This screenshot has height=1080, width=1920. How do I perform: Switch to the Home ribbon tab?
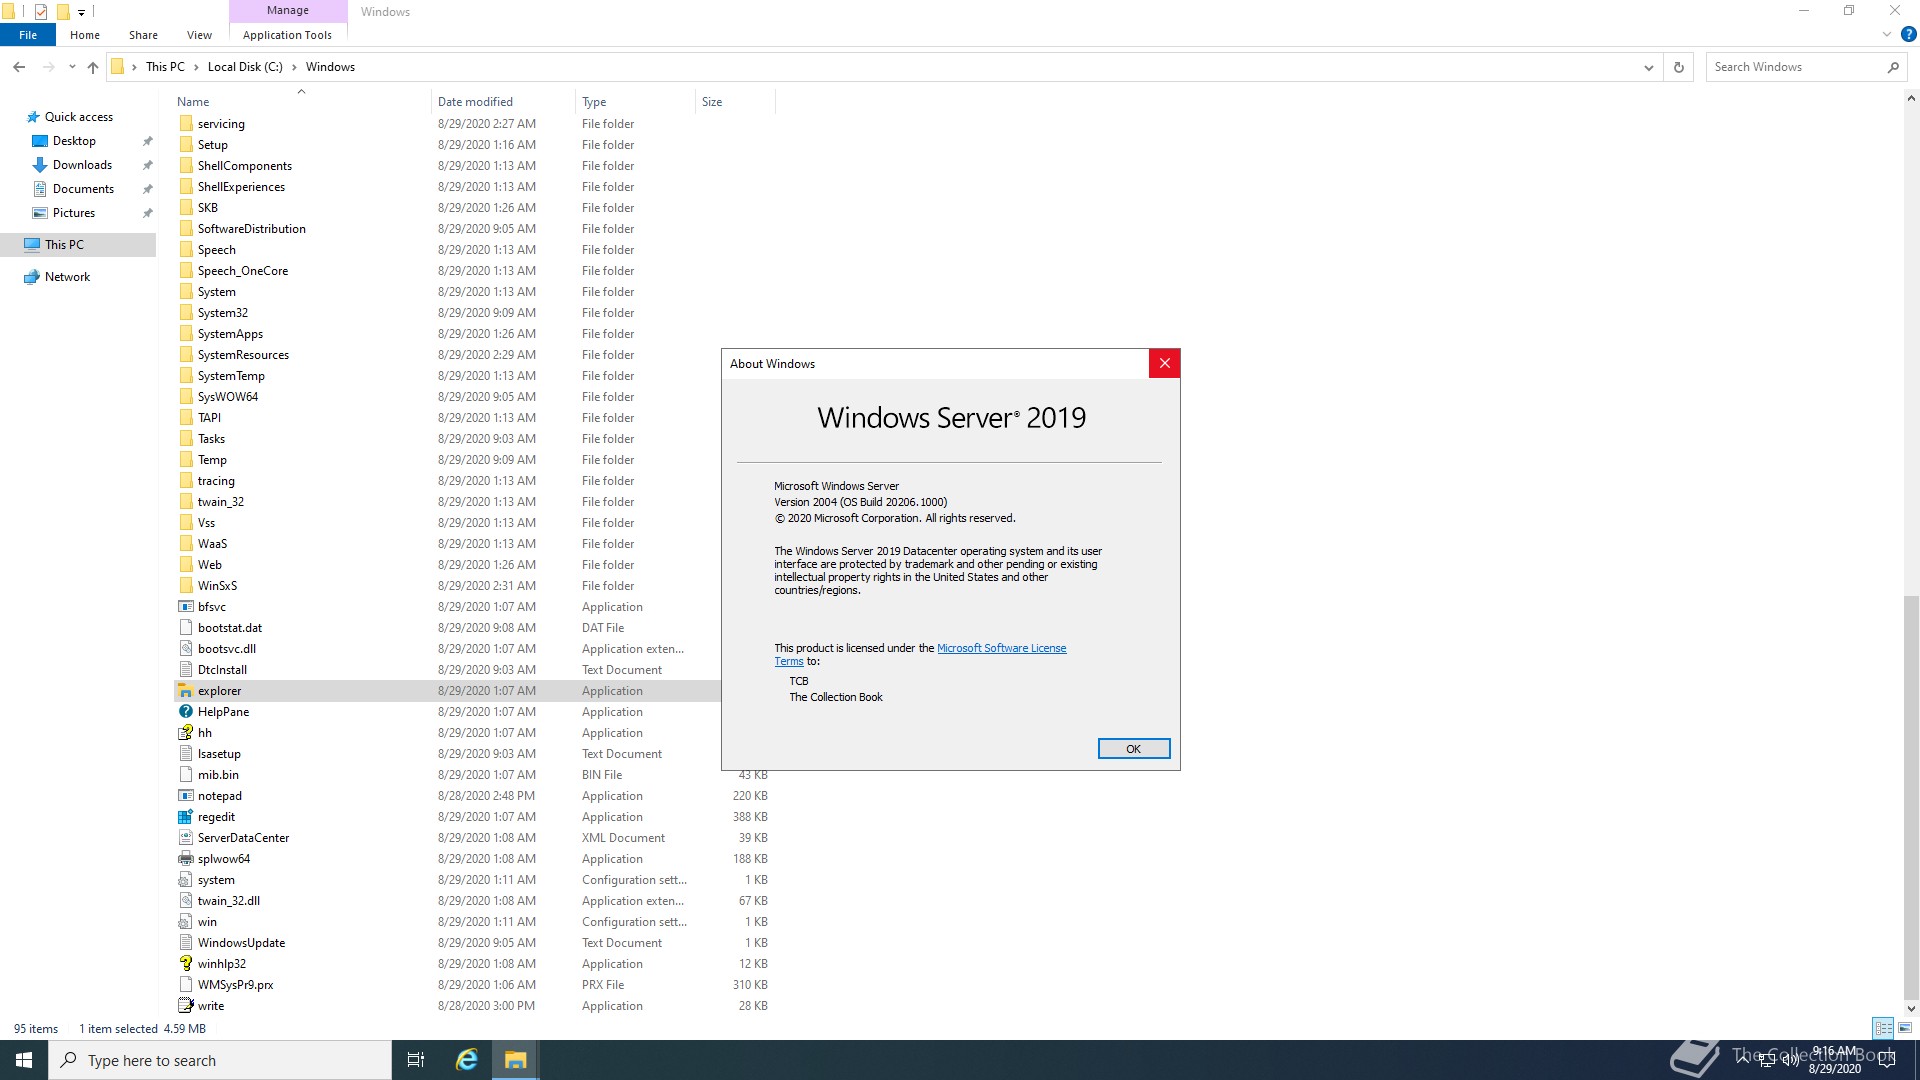85,35
